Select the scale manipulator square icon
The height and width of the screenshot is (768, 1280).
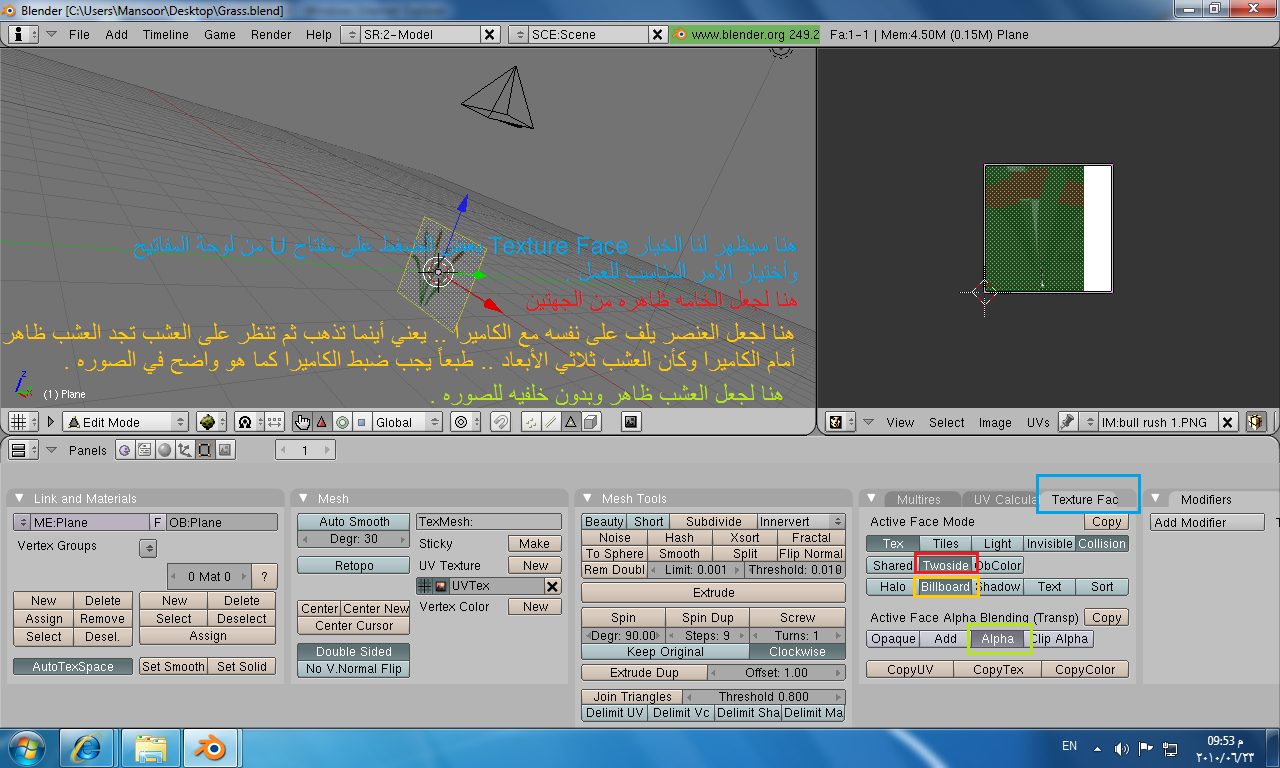tap(361, 422)
